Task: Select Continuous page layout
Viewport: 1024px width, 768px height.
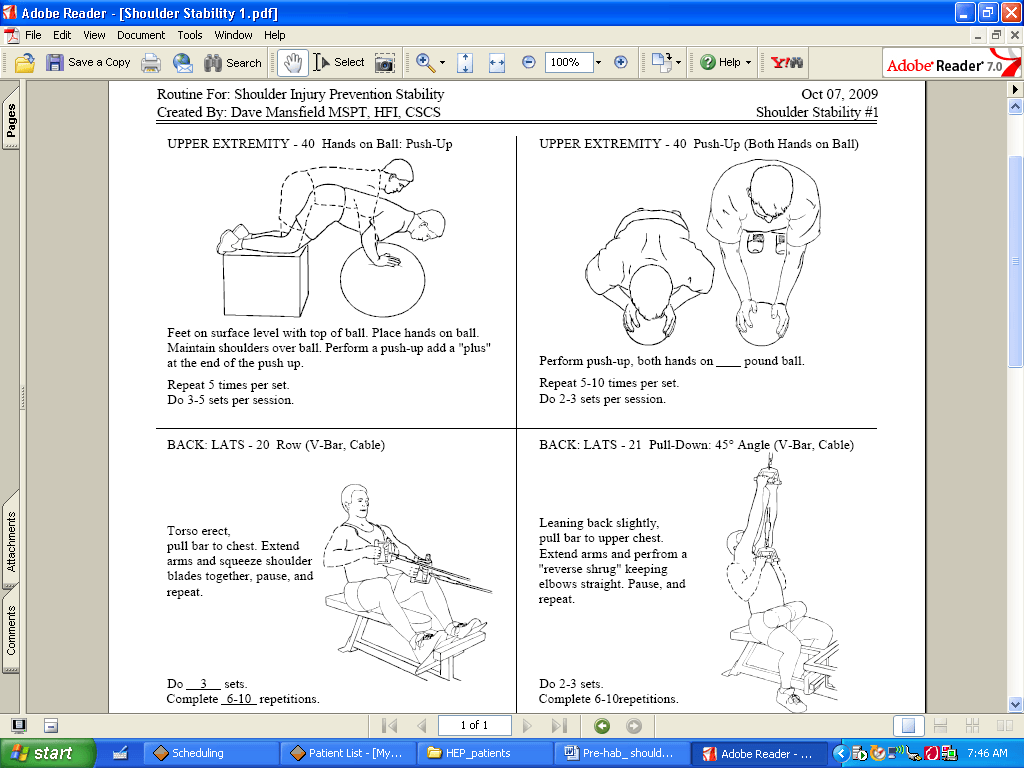Action: 940,726
